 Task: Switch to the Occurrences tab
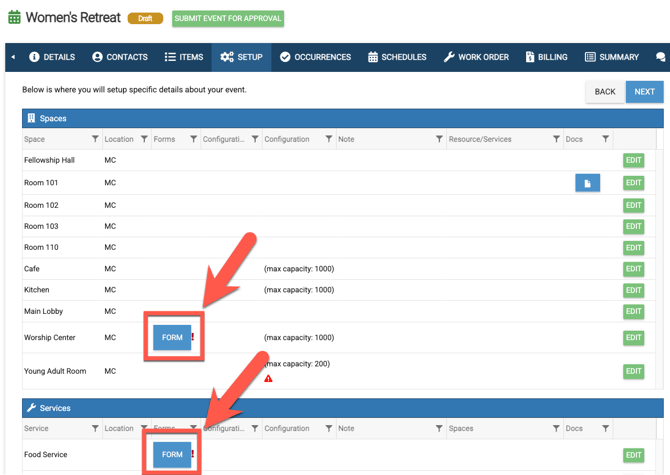coord(315,57)
